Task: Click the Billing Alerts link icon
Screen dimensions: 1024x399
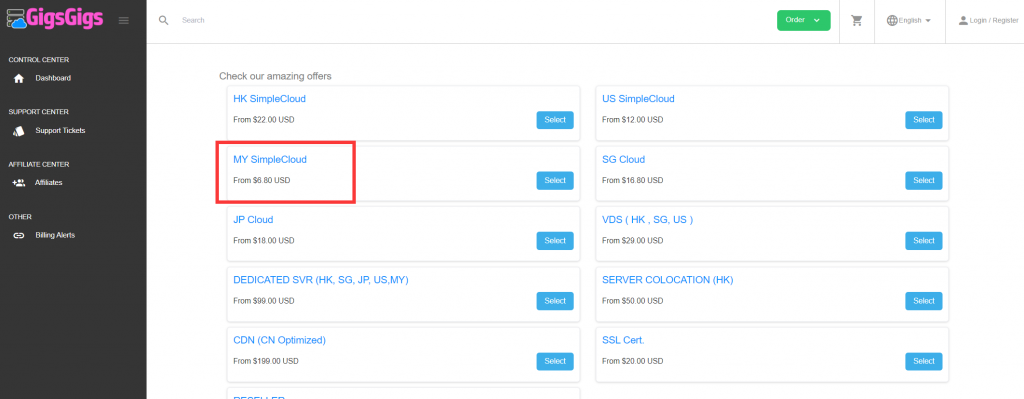Action: pyautogui.click(x=19, y=235)
